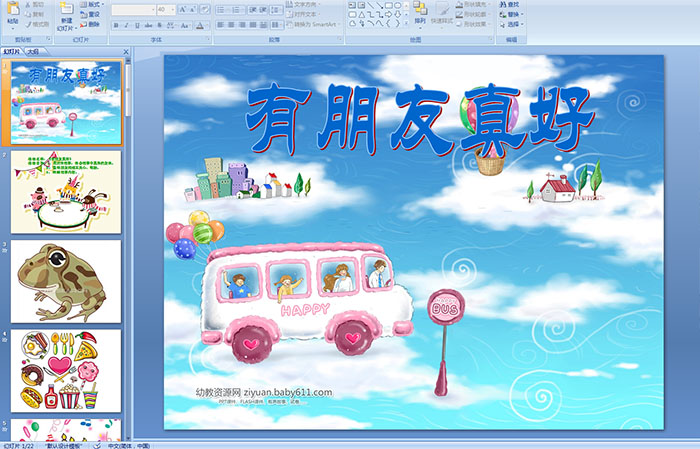
Task: Open the font size dropdown showing 40
Action: 166,9
